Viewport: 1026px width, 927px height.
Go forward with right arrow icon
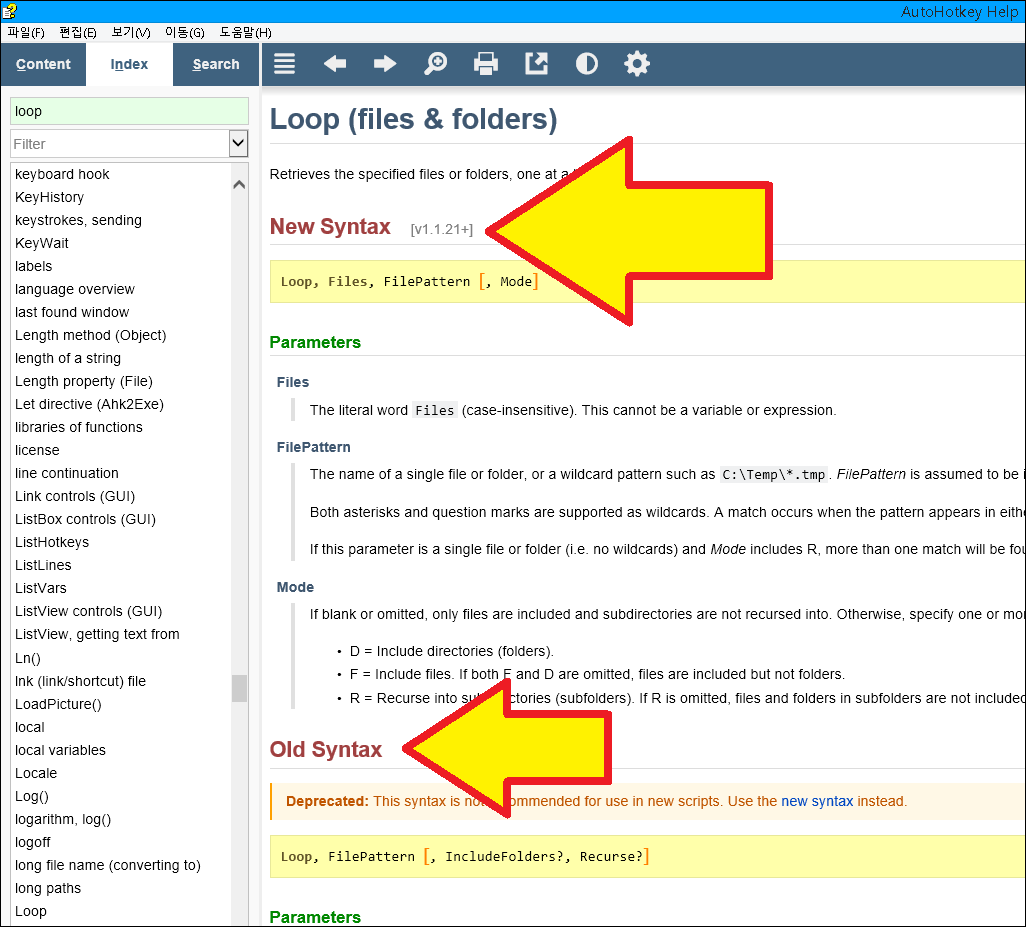pos(385,63)
